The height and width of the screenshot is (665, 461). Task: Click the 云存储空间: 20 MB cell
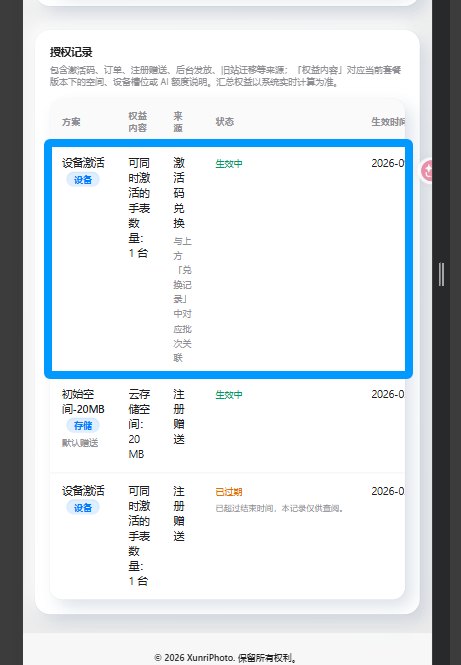click(x=139, y=424)
